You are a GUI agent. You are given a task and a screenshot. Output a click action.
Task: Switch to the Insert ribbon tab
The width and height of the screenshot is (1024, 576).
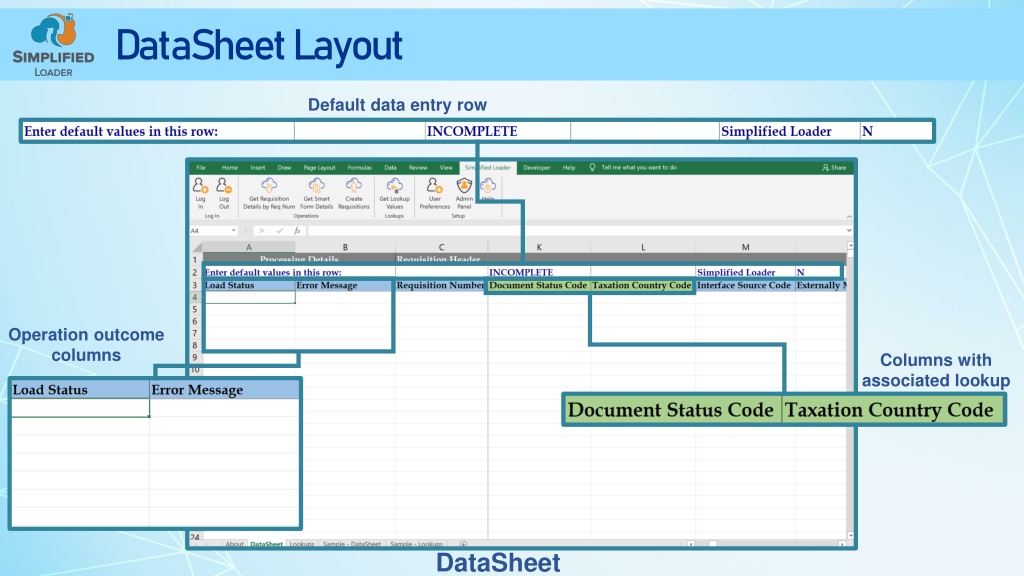[x=258, y=168]
